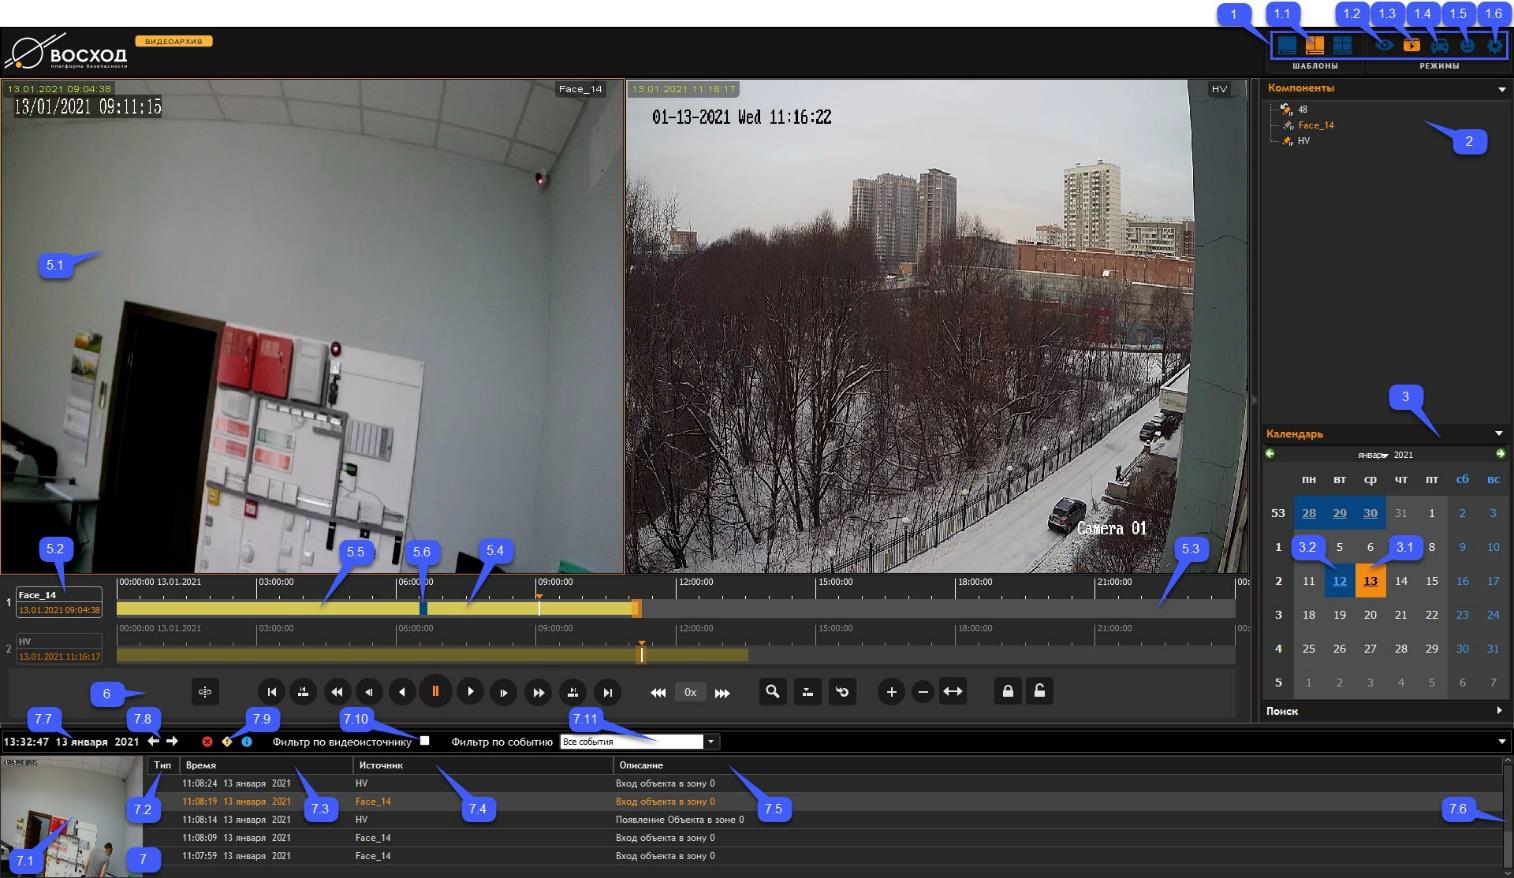
Task: Enable the Фильтр по видеоисточнику checkbox
Action: (425, 741)
